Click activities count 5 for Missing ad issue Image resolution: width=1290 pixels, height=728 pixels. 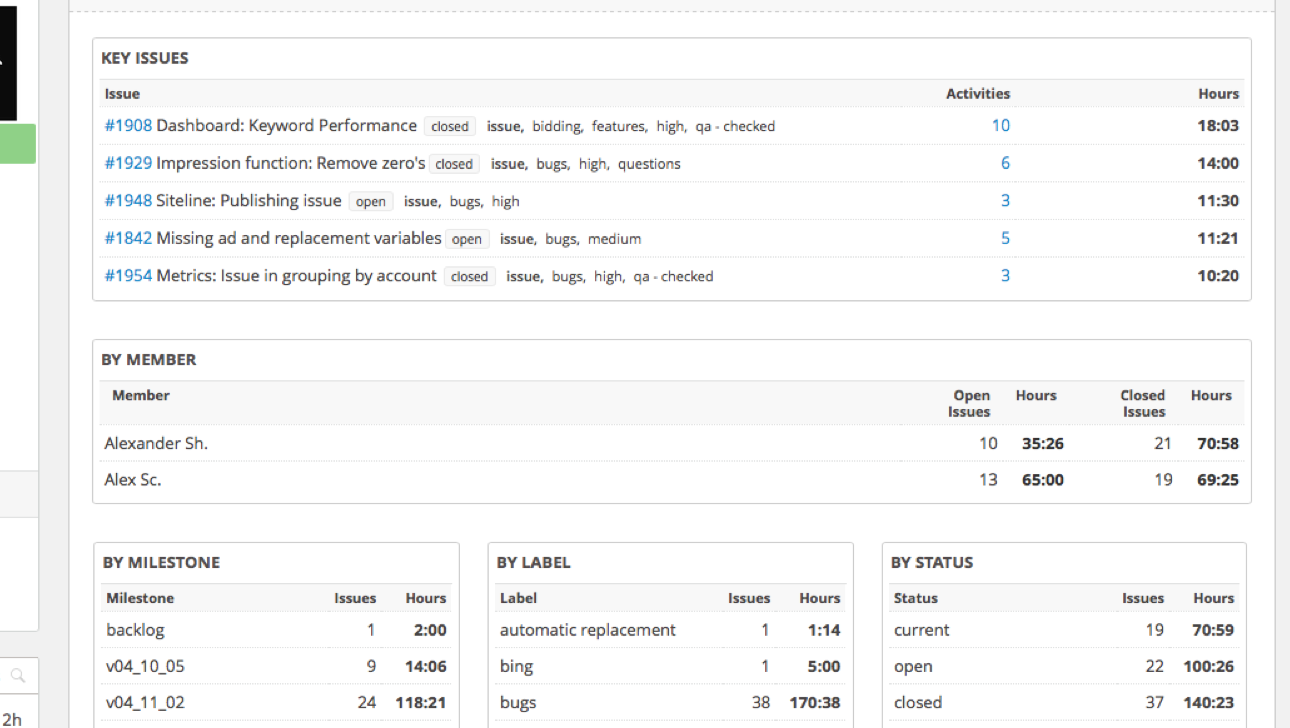coord(1005,238)
